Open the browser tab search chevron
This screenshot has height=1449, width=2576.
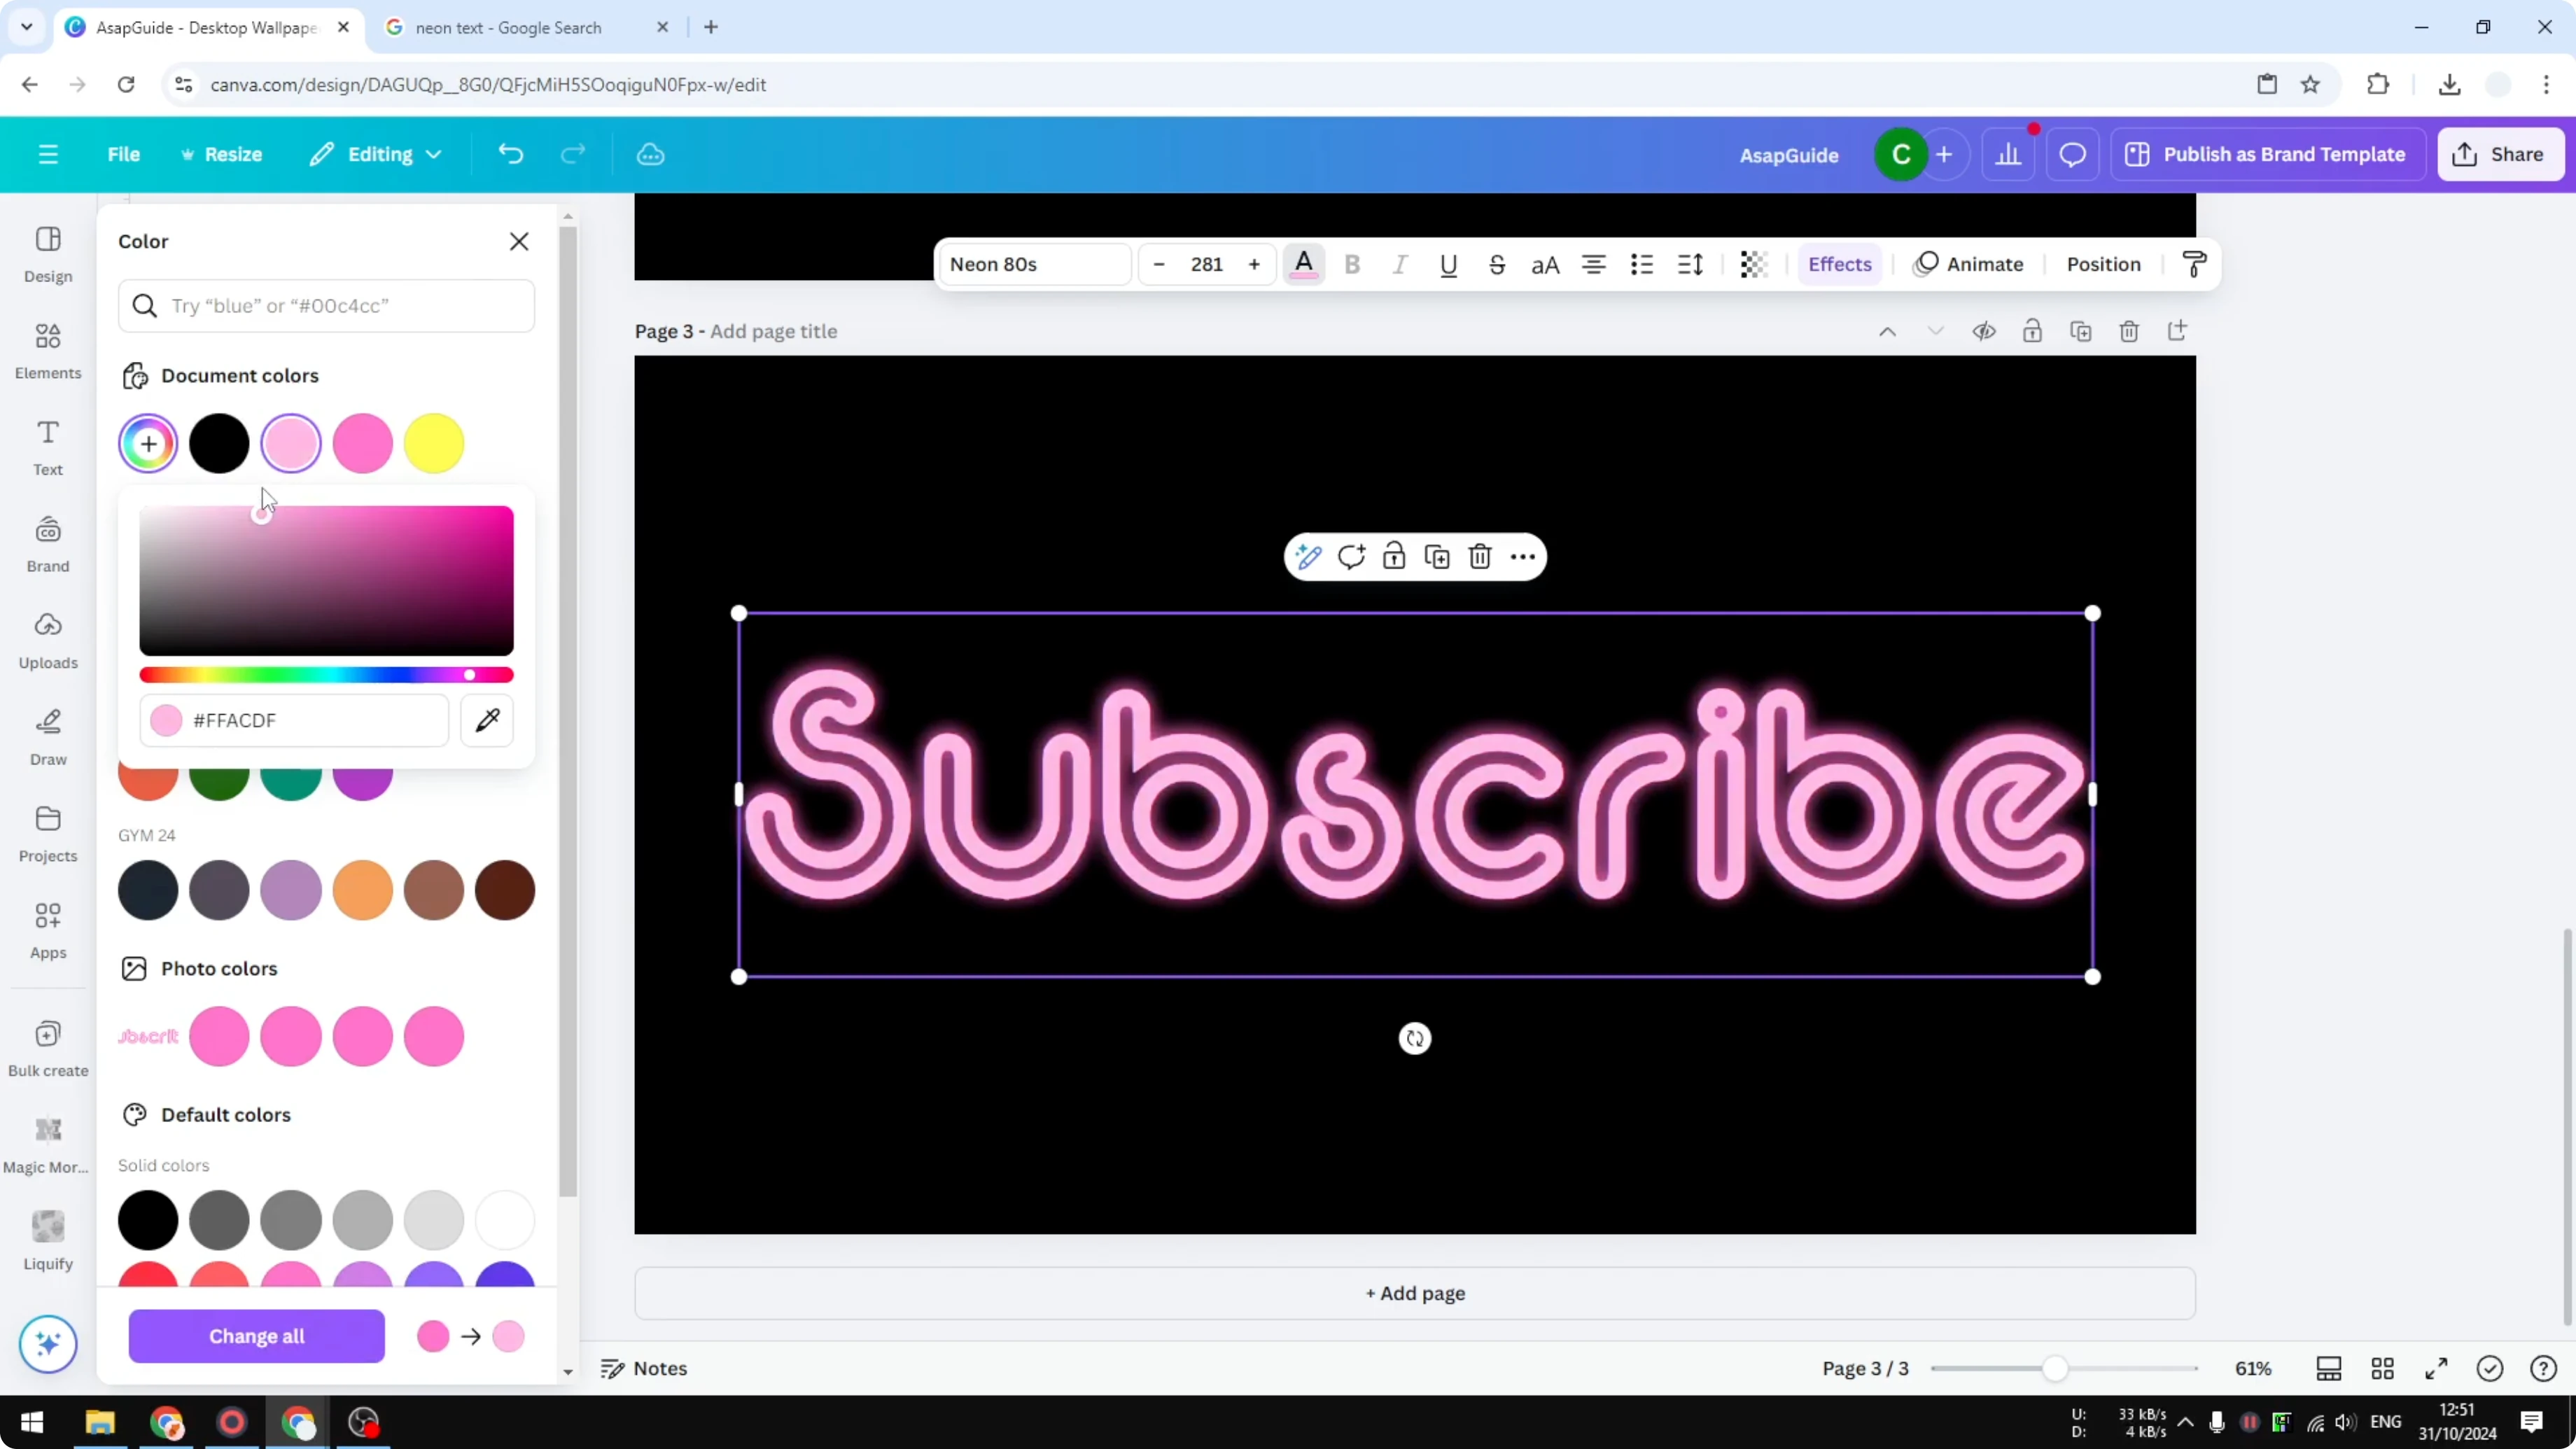pos(26,27)
